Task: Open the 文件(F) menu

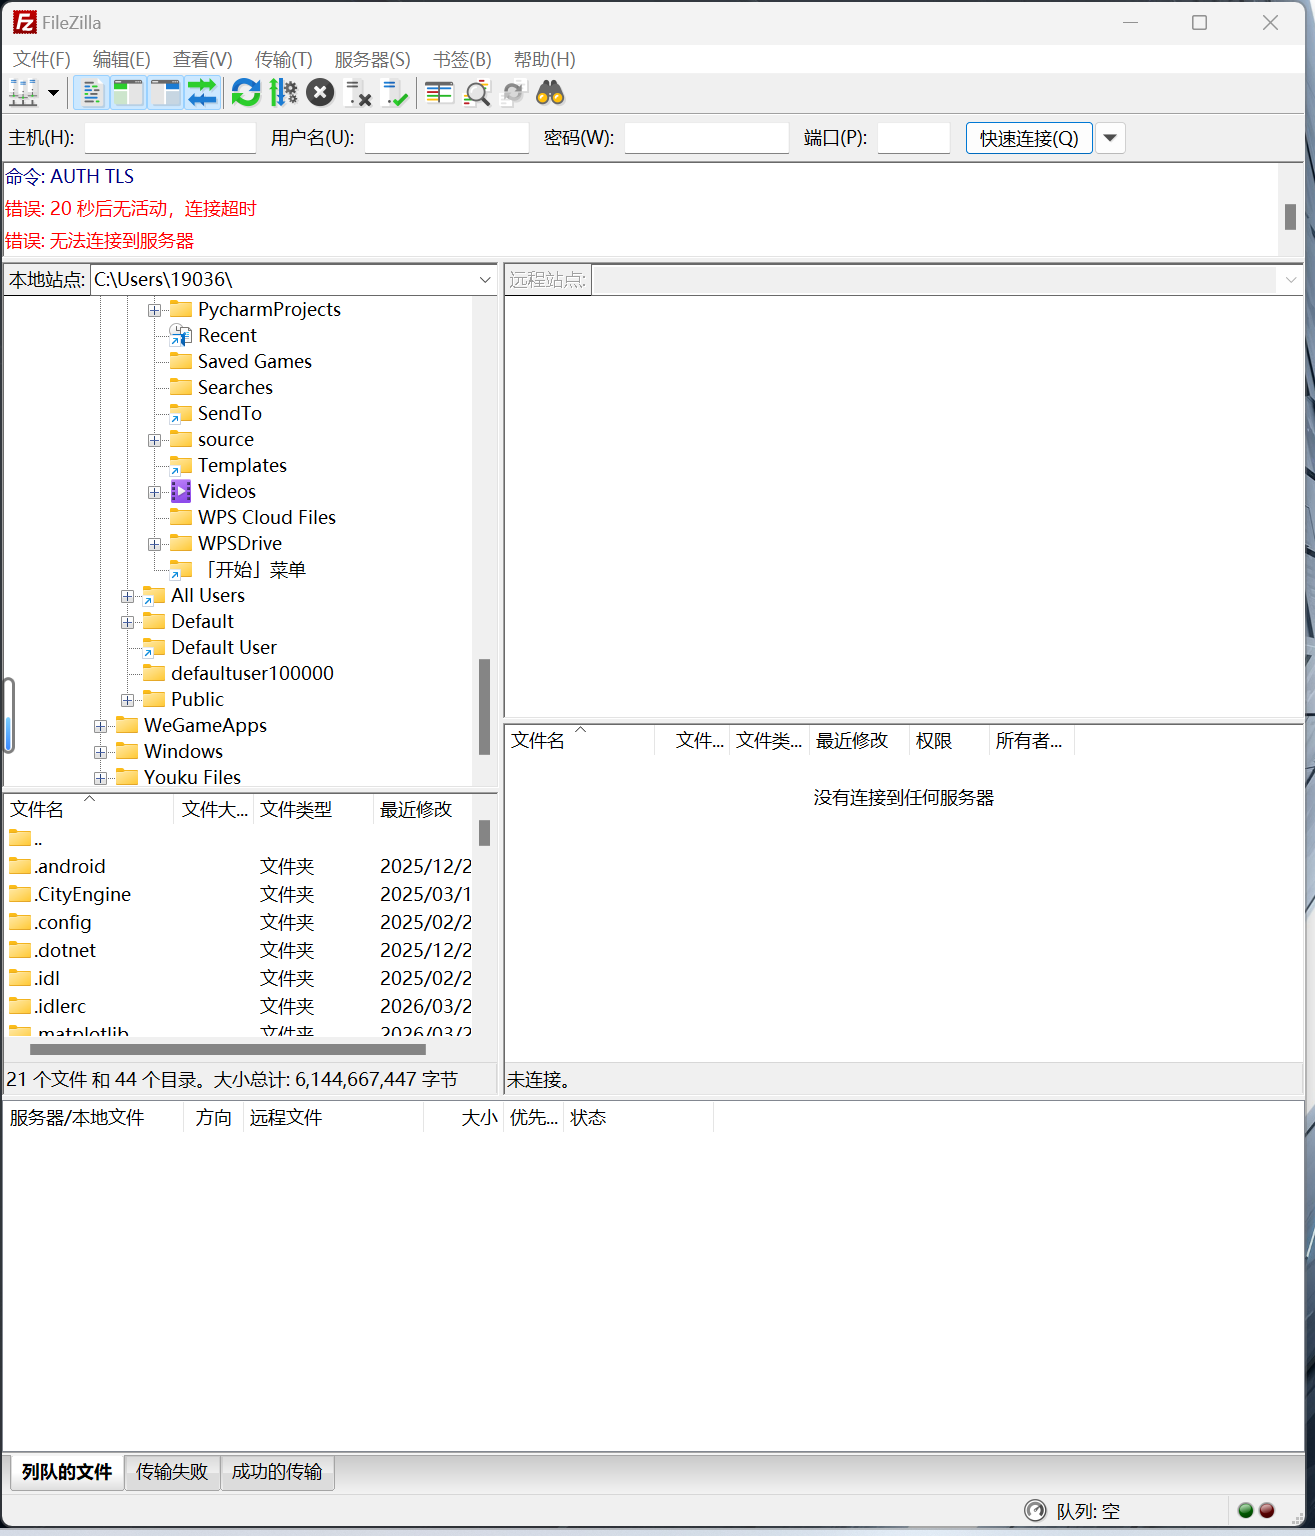Action: (42, 60)
